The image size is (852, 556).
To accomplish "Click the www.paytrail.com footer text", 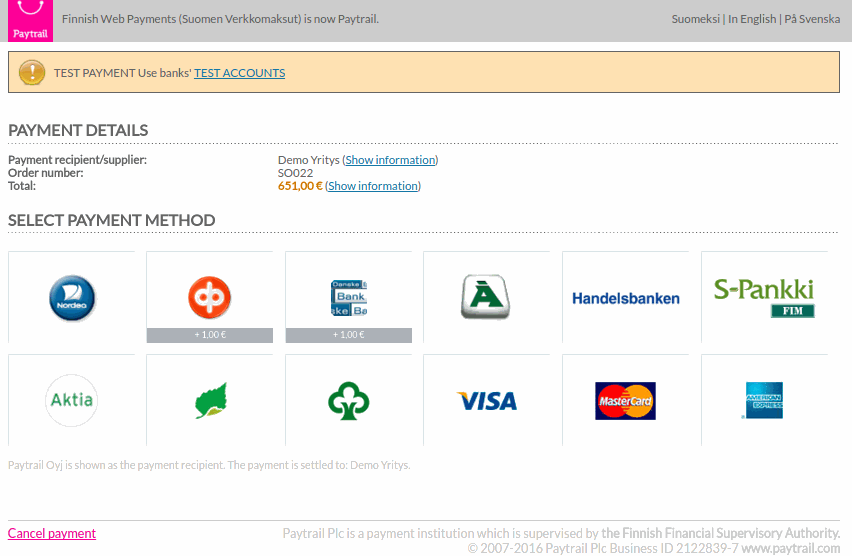I will (x=791, y=548).
